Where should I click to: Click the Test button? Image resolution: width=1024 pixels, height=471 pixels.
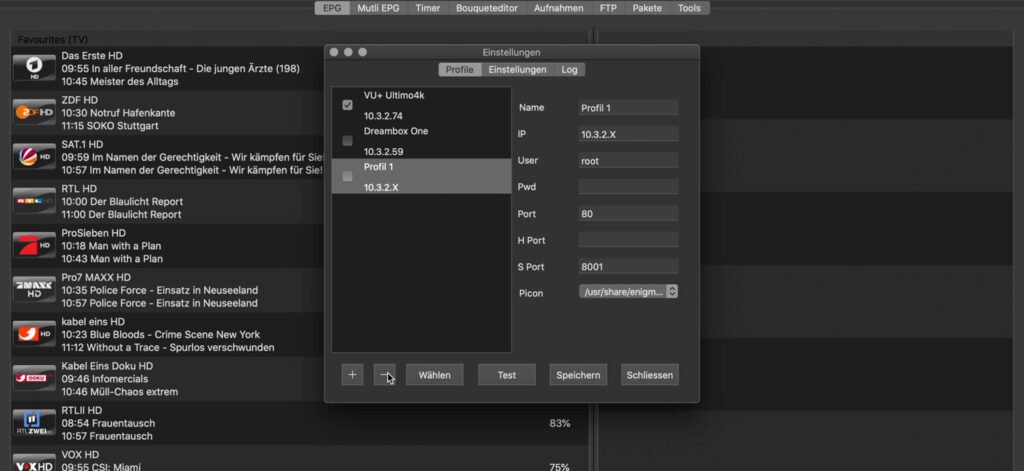507,375
